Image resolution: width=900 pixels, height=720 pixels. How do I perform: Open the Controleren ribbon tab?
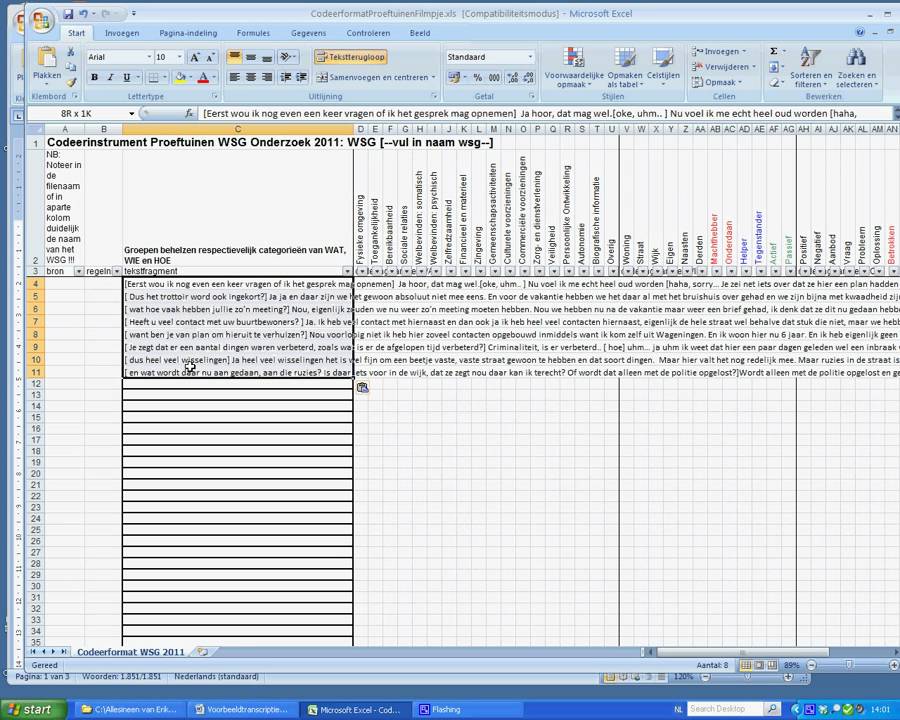click(368, 33)
